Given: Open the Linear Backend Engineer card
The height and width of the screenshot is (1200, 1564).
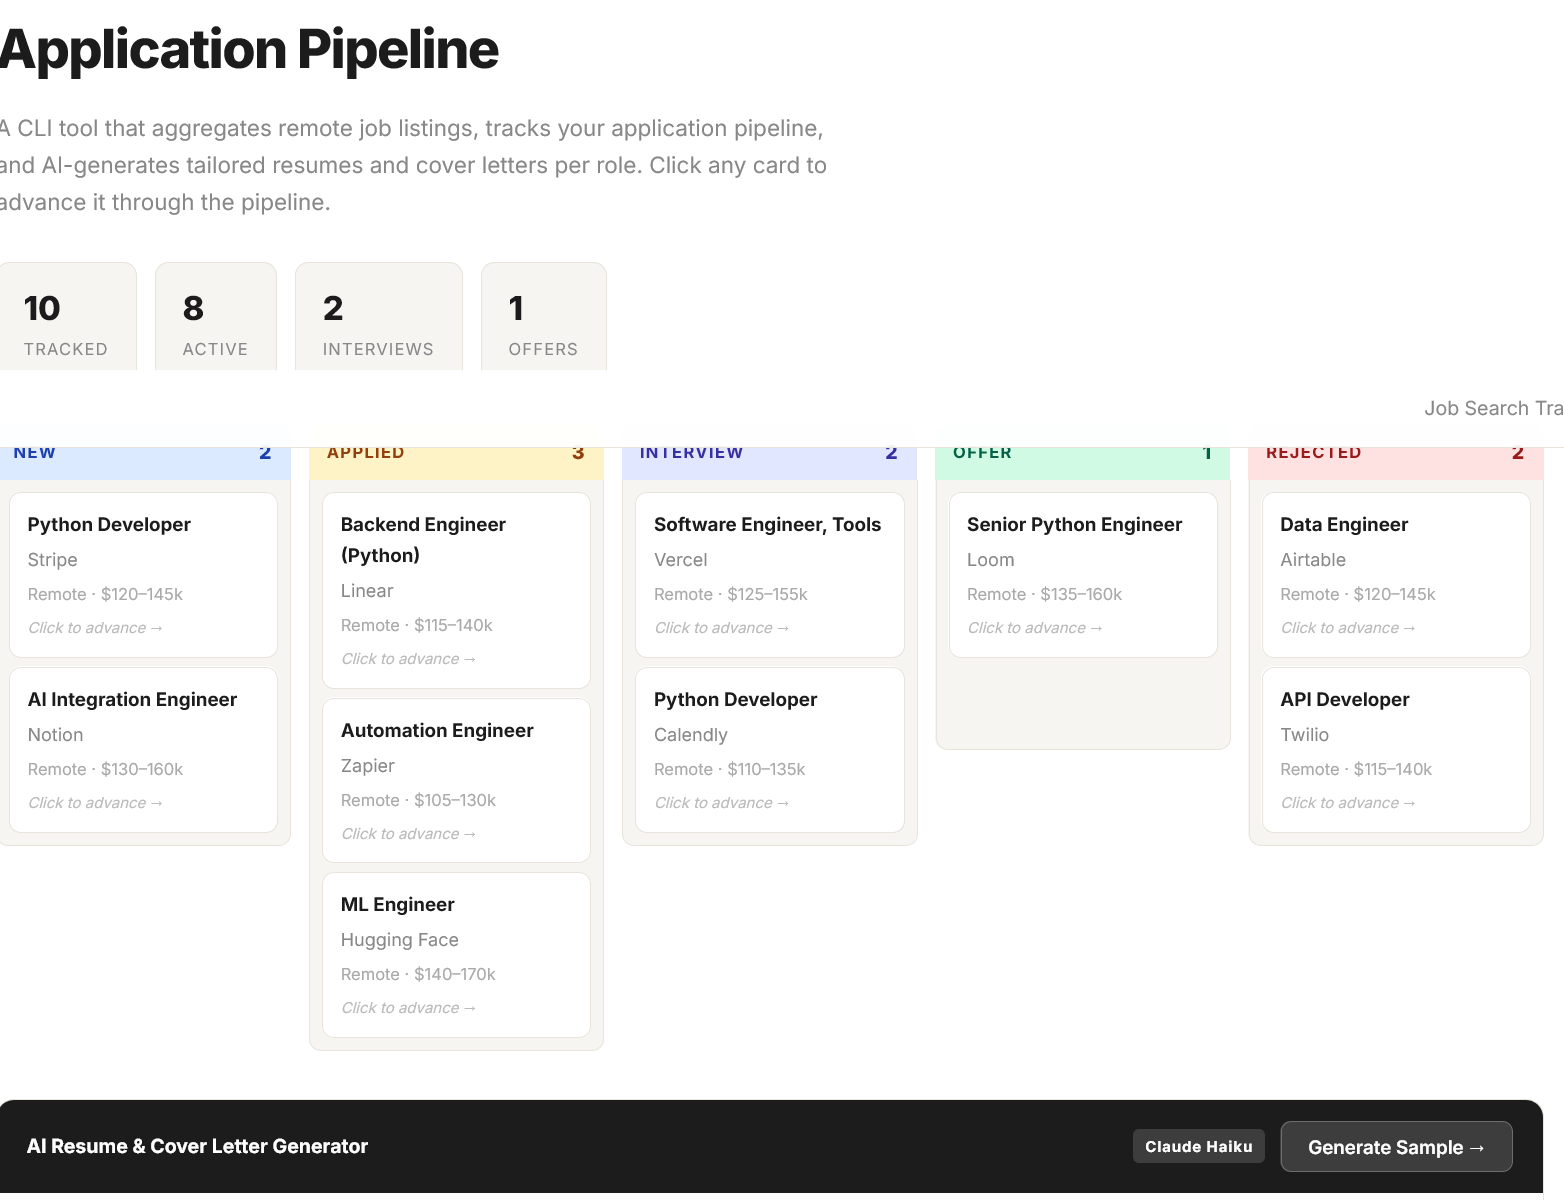Looking at the screenshot, I should click(456, 590).
